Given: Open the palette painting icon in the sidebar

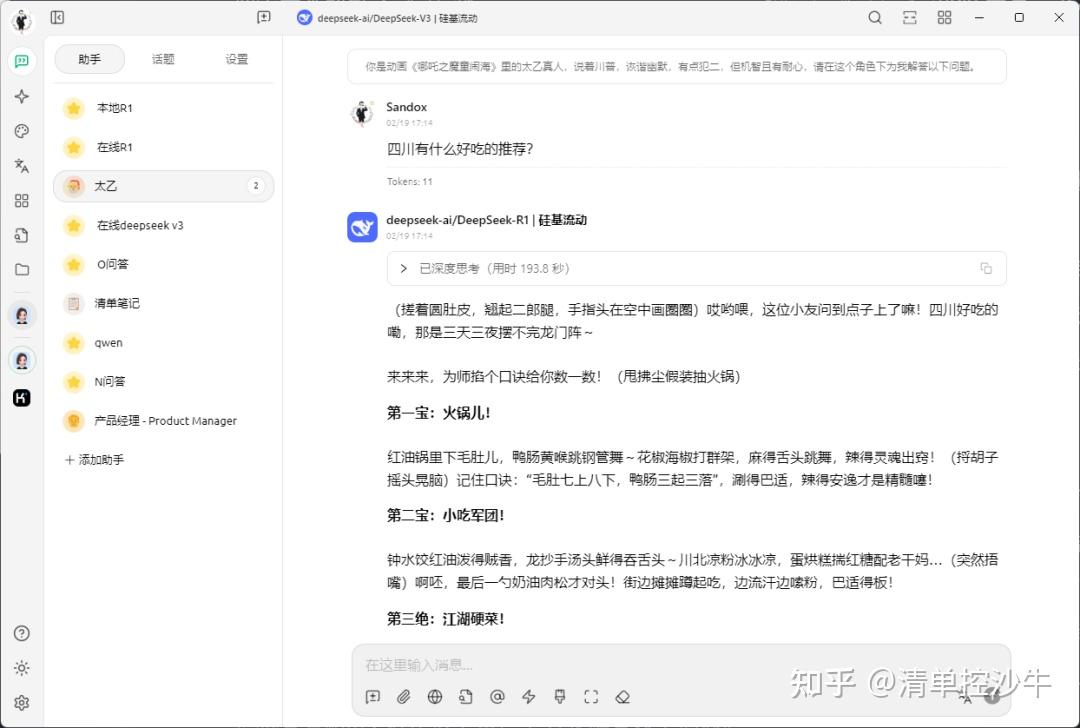Looking at the screenshot, I should click(x=21, y=131).
